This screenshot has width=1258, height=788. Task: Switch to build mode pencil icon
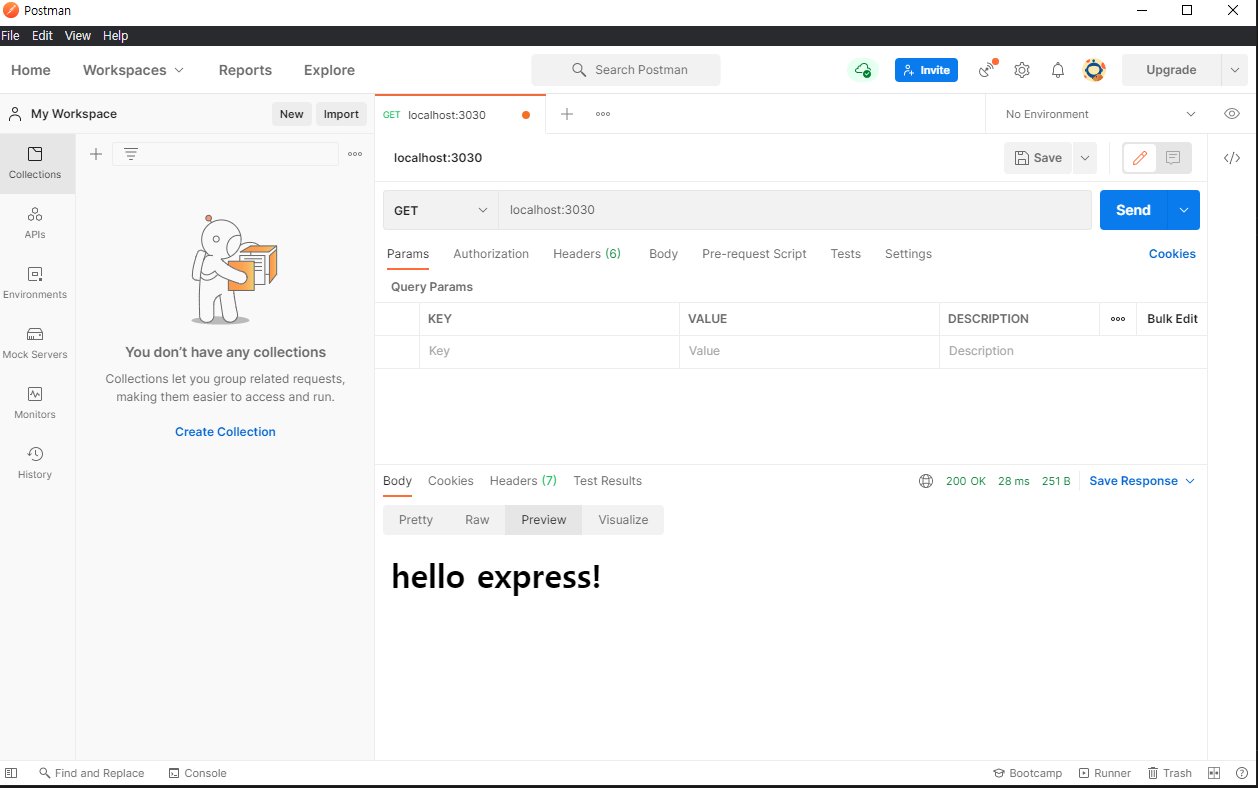tap(1140, 158)
